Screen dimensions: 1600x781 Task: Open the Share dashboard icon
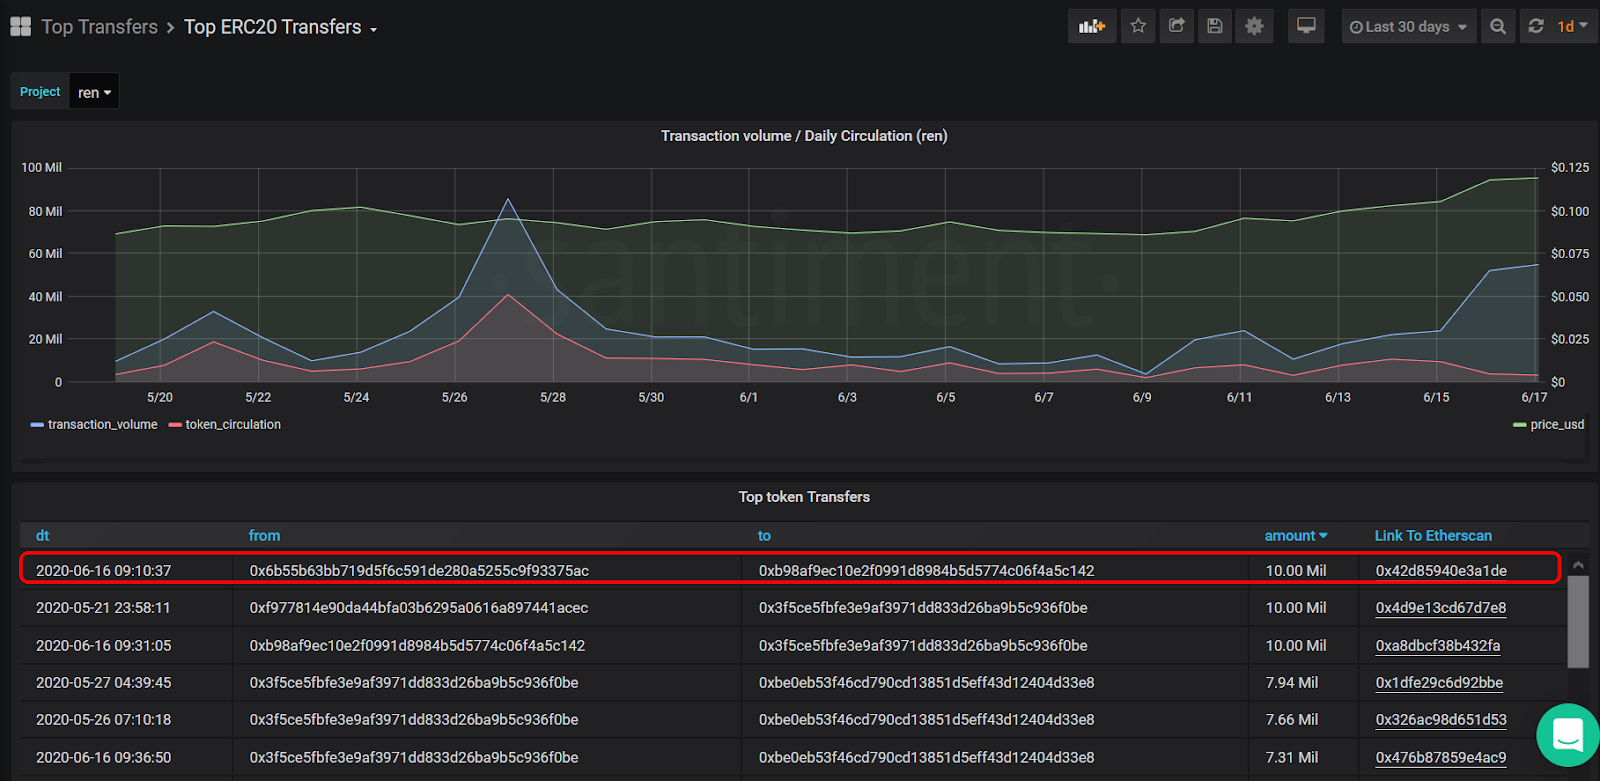tap(1177, 27)
